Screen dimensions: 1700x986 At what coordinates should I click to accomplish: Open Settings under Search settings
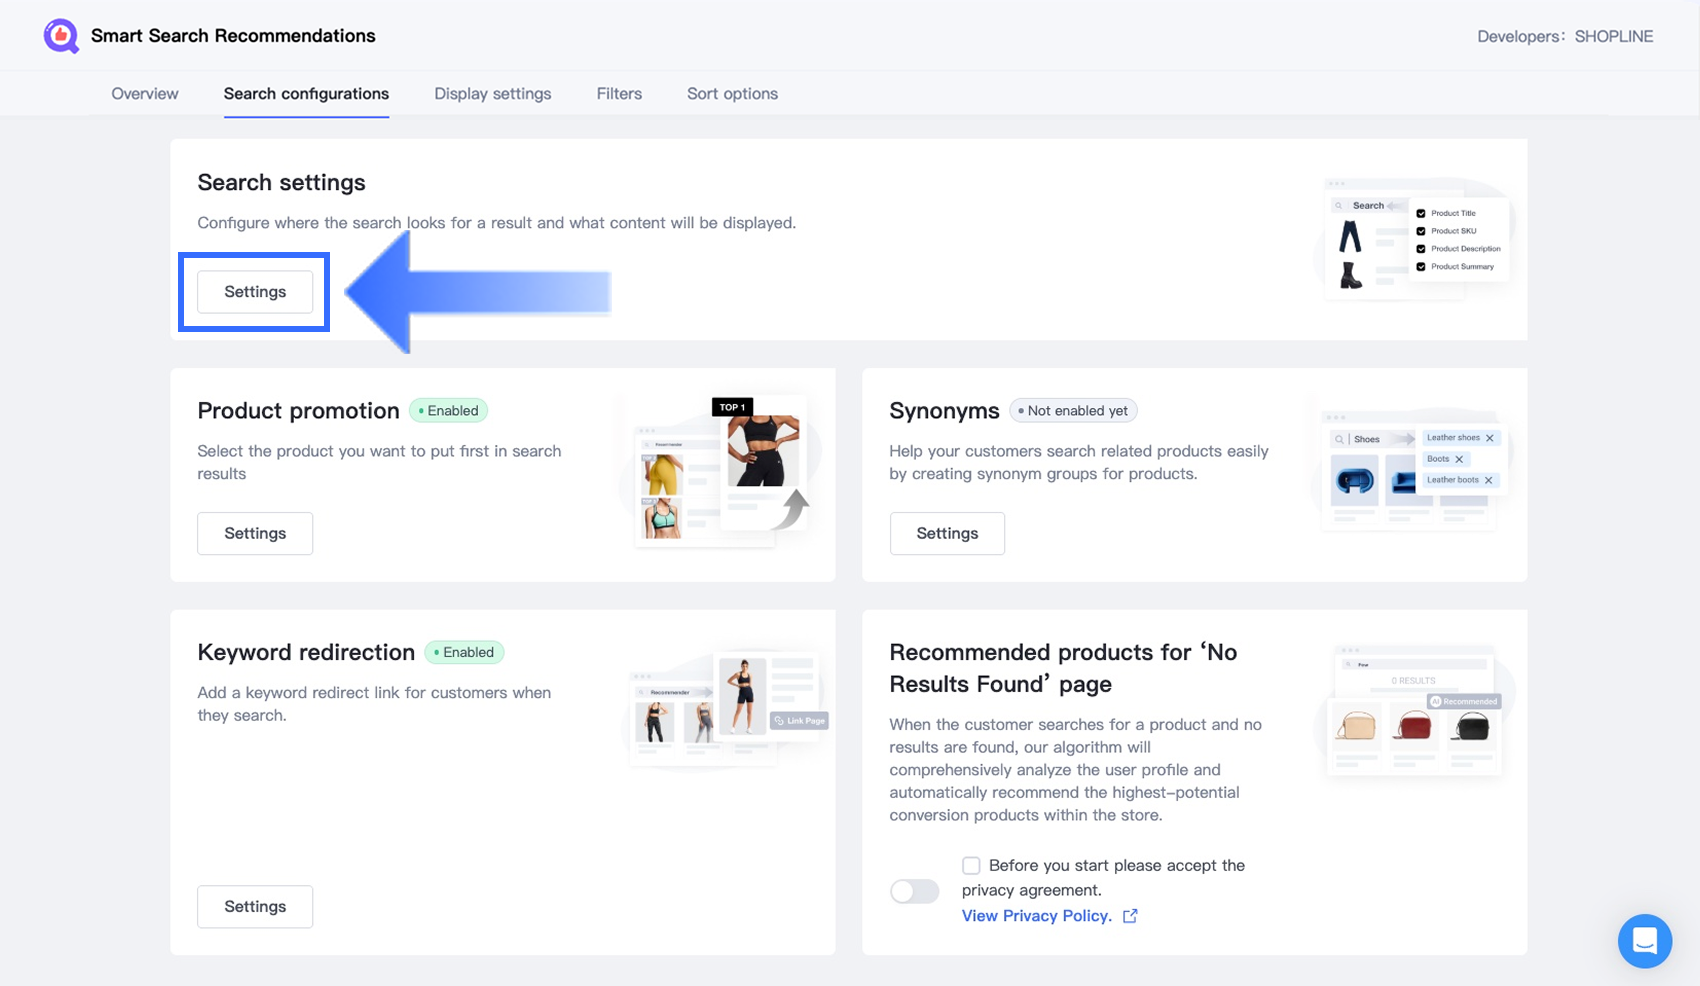point(255,292)
